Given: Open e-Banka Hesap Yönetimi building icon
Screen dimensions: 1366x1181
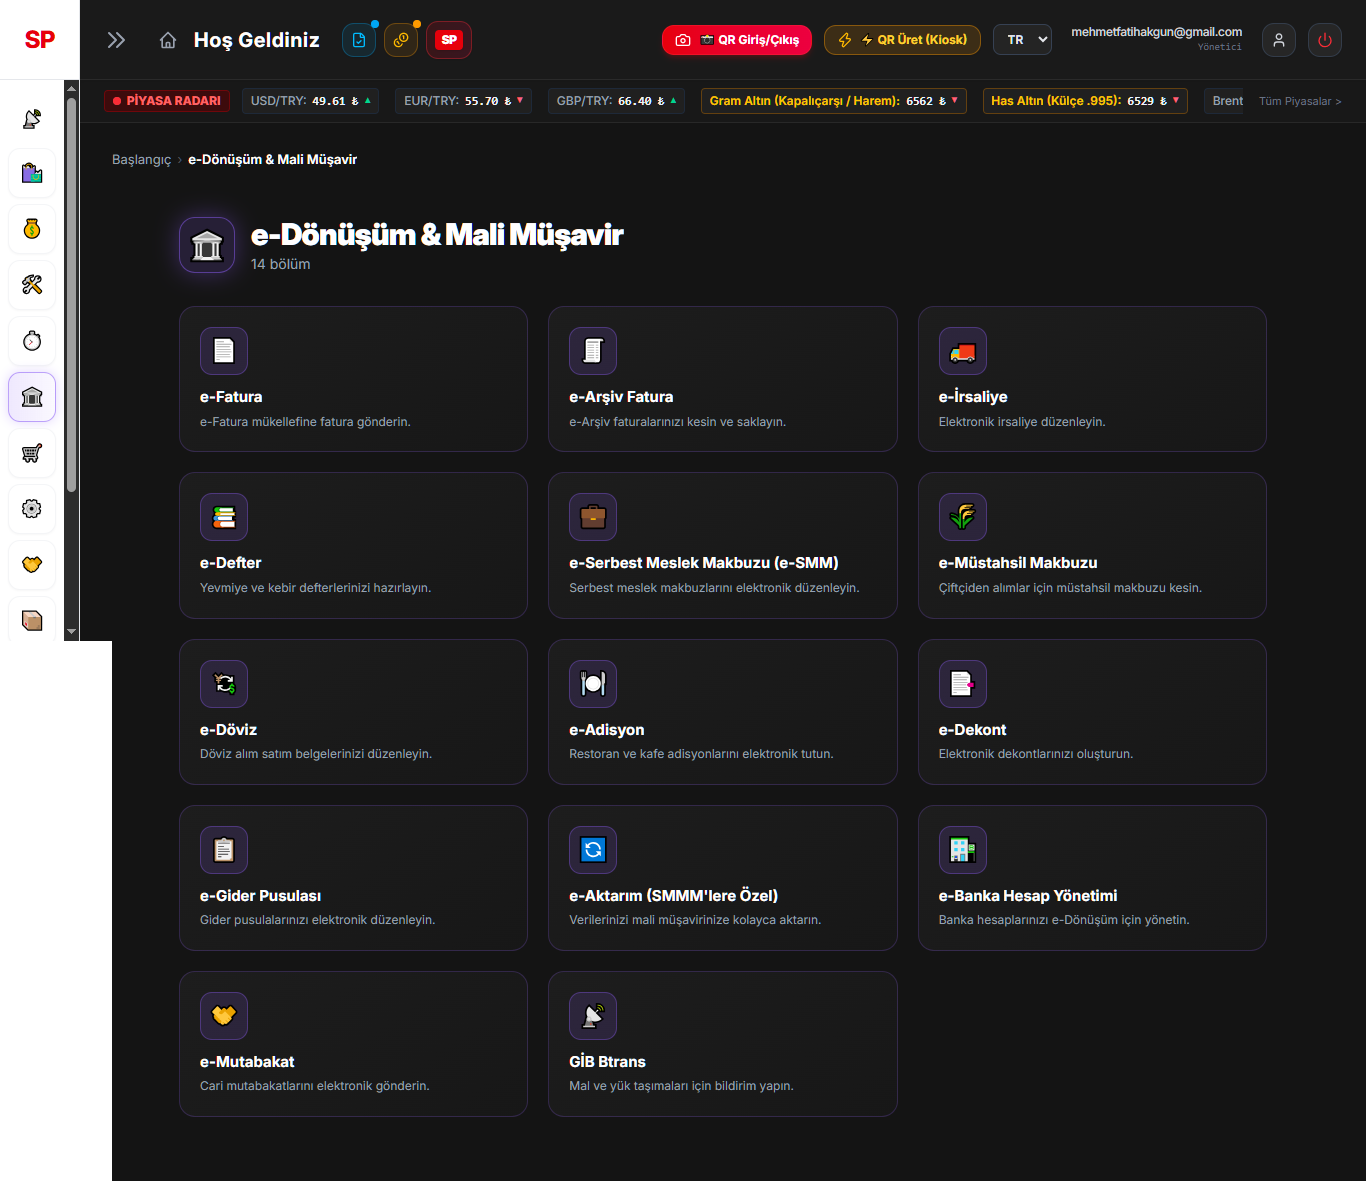Looking at the screenshot, I should click(x=963, y=850).
